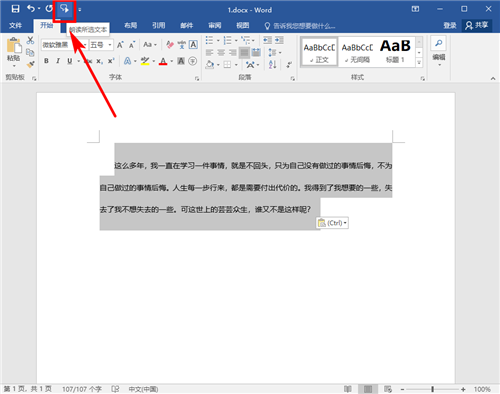
Task: Apply red font color button
Action: pos(163,61)
